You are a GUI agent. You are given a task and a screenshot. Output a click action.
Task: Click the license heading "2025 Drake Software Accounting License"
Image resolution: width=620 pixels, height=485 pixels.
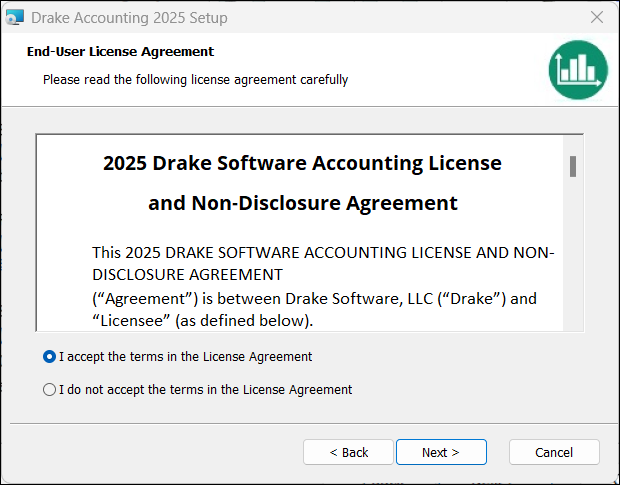tap(302, 163)
